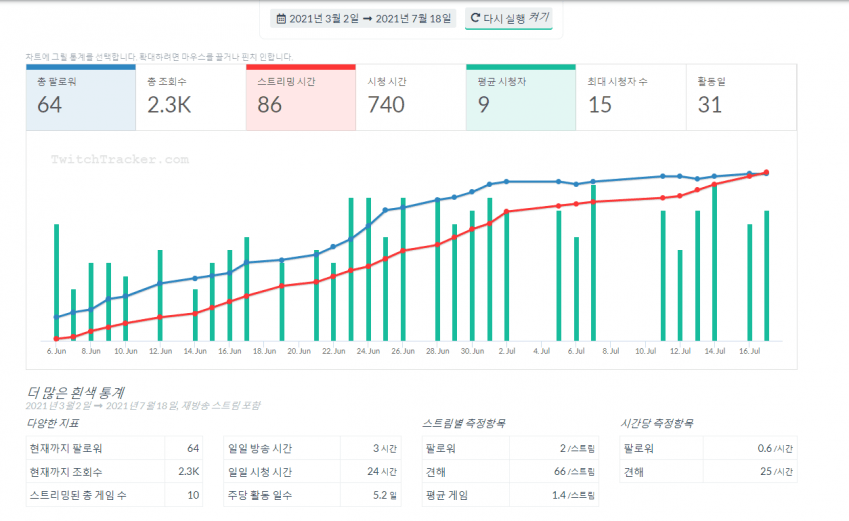Click the calendar icon in the date range
The height and width of the screenshot is (521, 849).
[281, 19]
